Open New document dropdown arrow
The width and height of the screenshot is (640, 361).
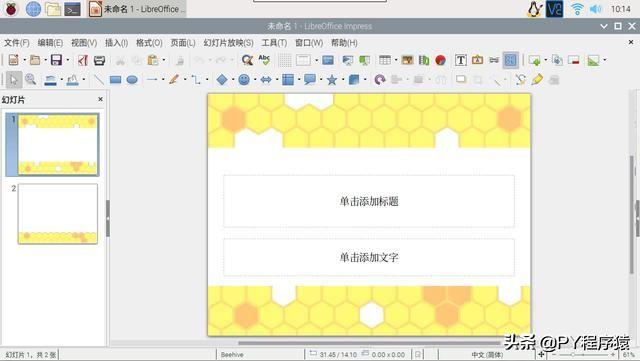point(24,60)
